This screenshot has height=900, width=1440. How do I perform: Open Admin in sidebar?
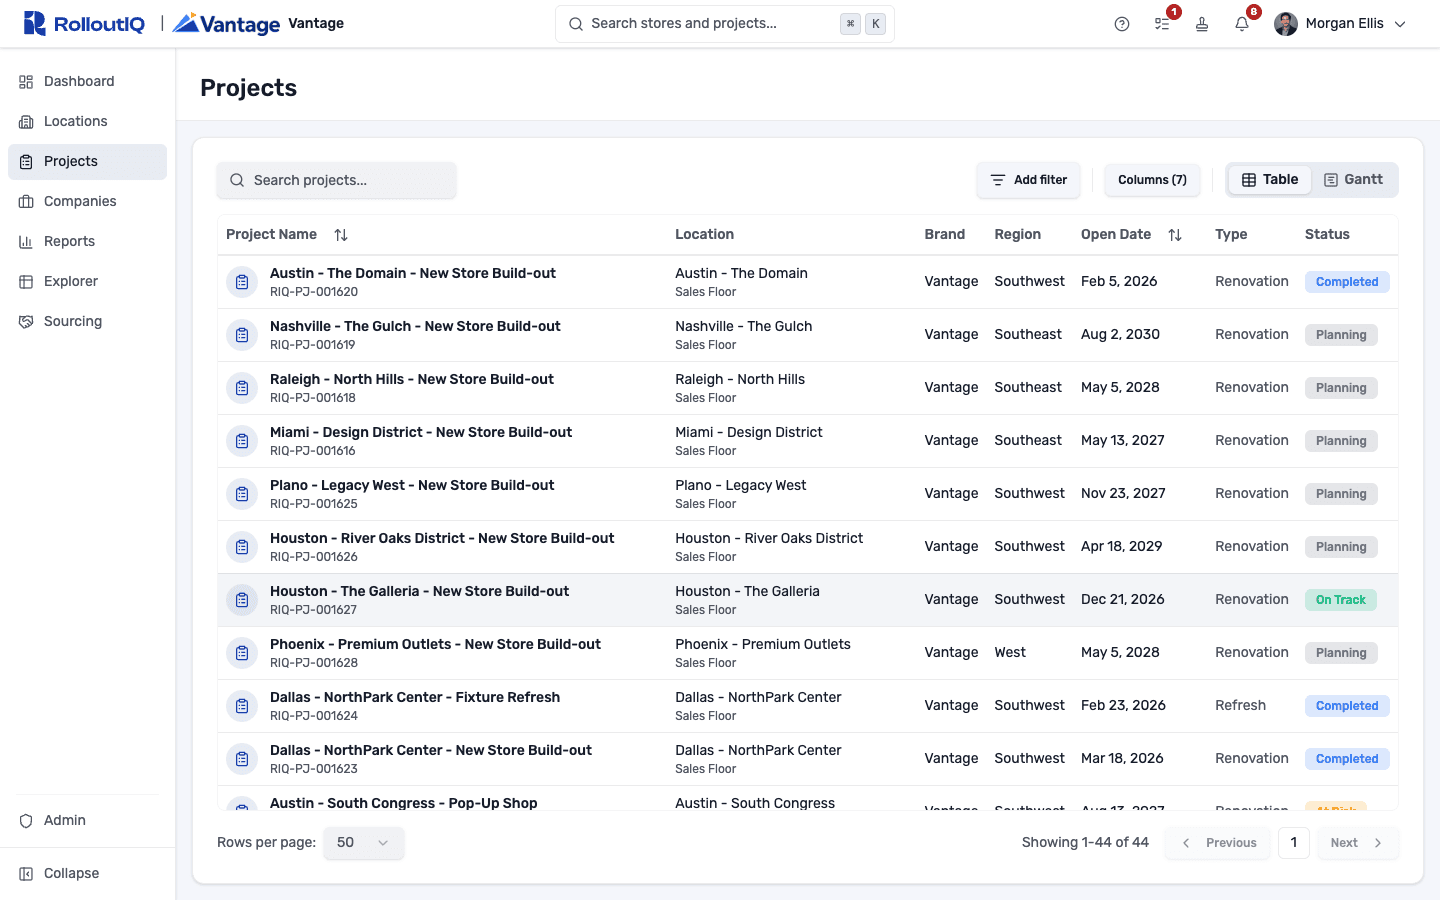(87, 821)
